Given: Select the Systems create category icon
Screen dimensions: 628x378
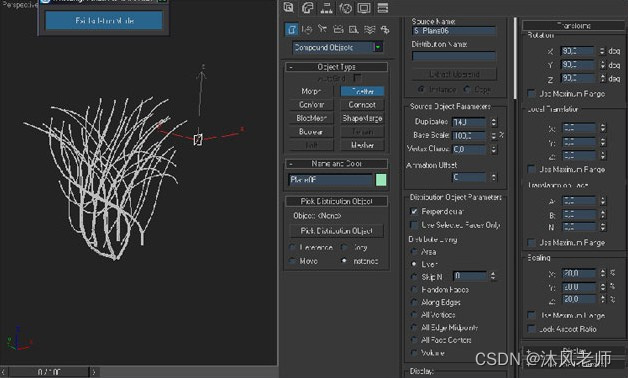Looking at the screenshot, I should (385, 29).
